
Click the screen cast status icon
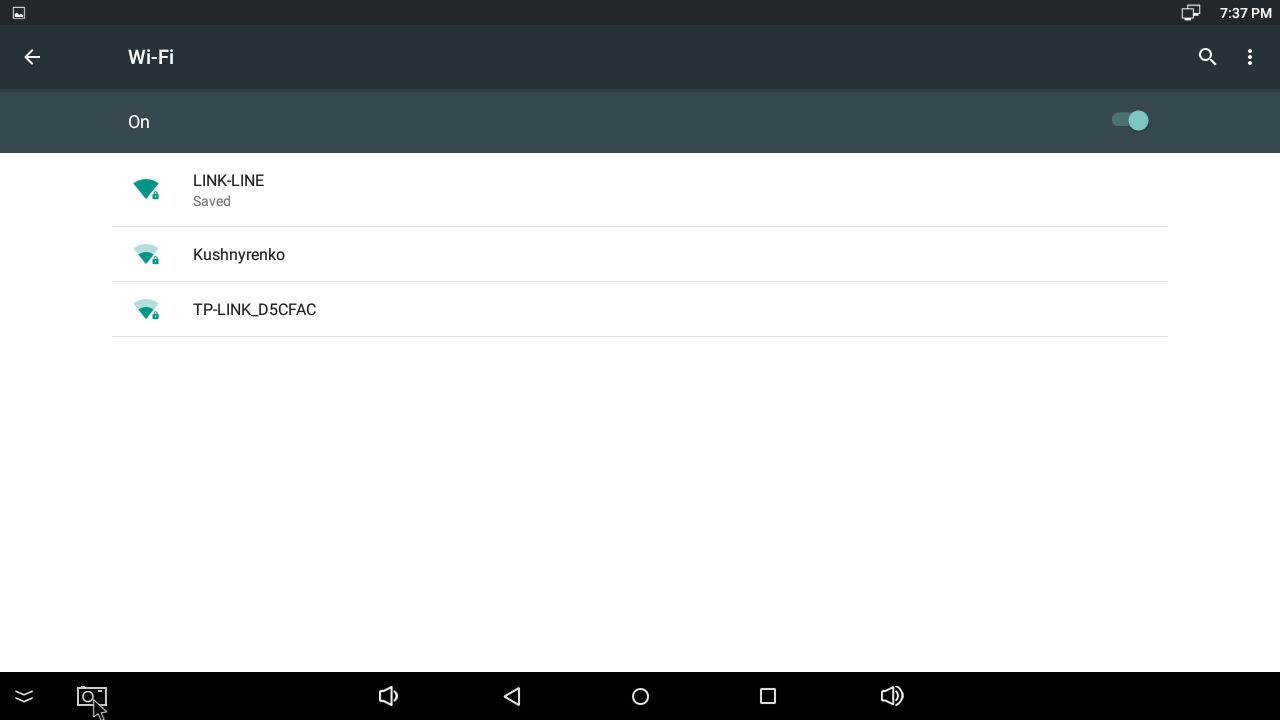pos(1190,13)
